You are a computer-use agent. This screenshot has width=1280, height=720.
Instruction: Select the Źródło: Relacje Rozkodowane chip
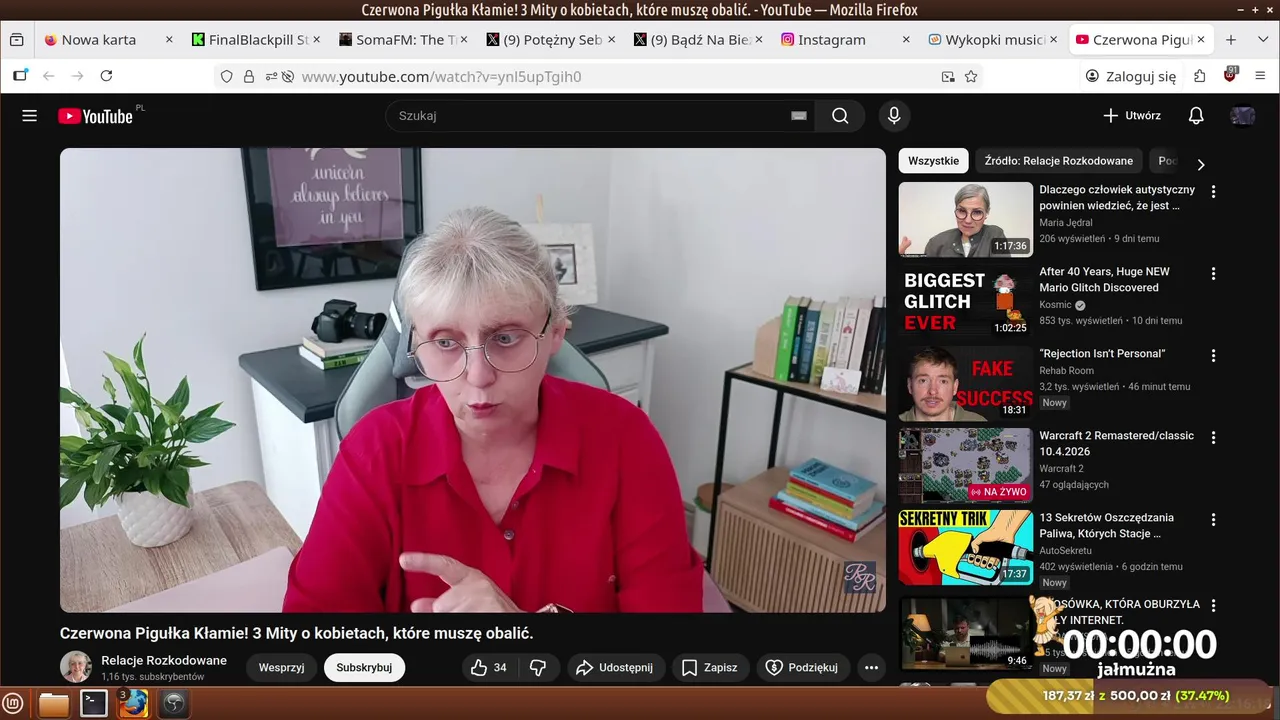click(1058, 161)
